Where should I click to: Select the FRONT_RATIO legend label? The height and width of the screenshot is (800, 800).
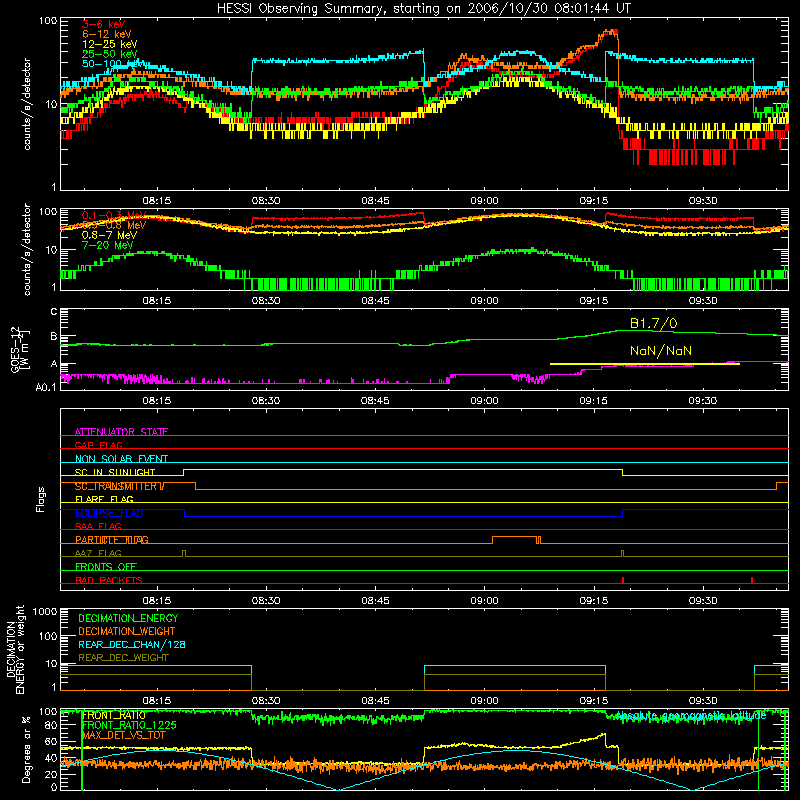point(113,715)
